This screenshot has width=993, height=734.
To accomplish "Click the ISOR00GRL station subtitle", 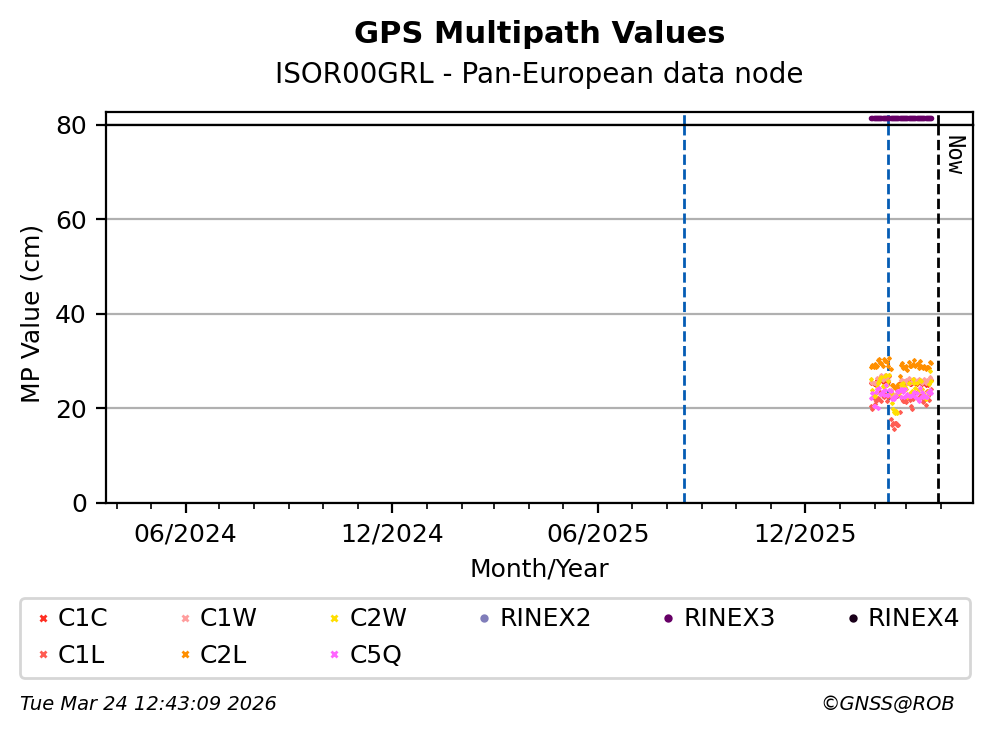I will 539,74.
